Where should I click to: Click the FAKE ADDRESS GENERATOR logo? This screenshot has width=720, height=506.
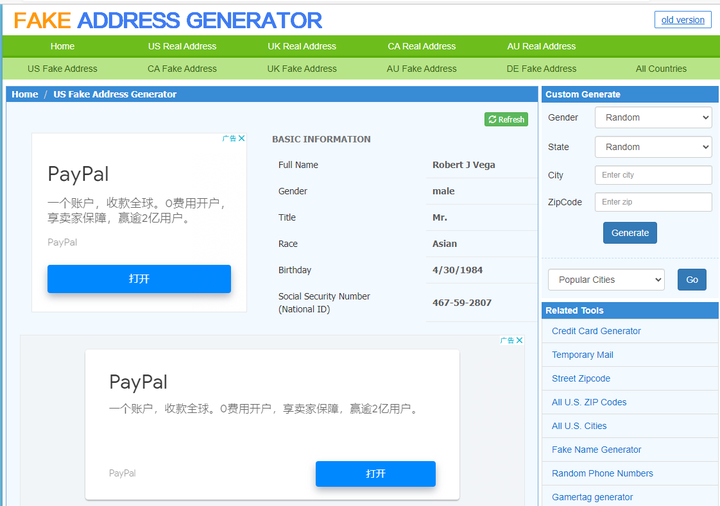pyautogui.click(x=168, y=21)
